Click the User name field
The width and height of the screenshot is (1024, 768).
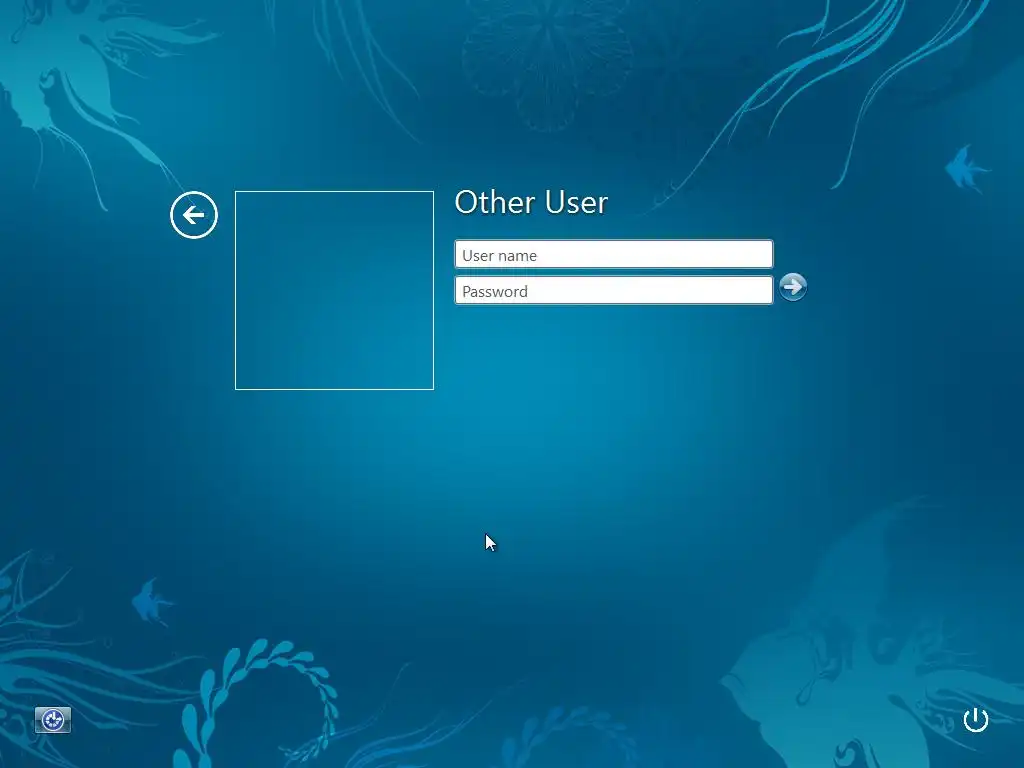pyautogui.click(x=614, y=255)
